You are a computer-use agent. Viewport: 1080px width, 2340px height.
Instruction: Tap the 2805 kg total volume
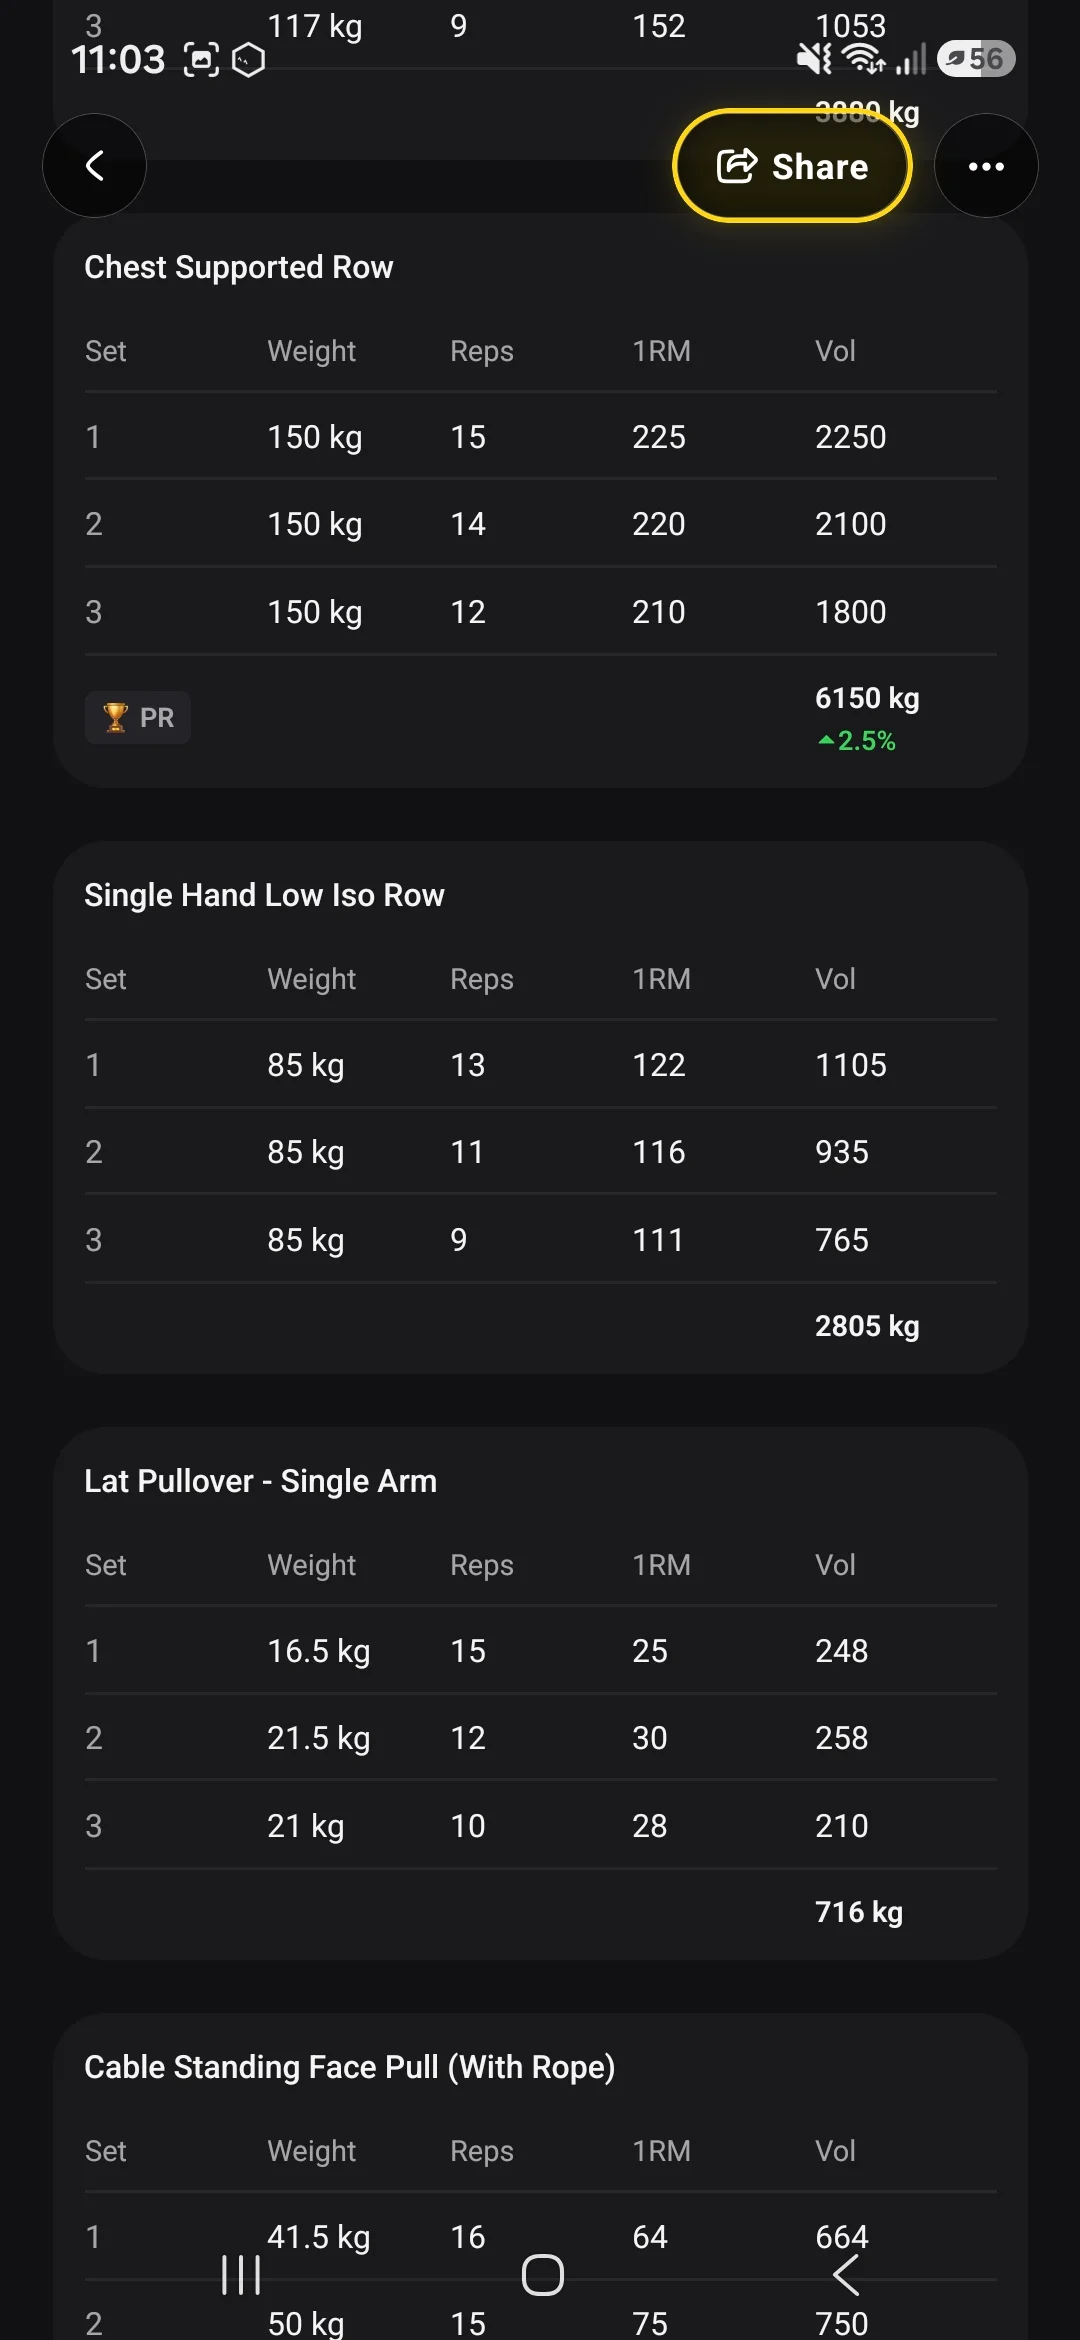[x=867, y=1326]
